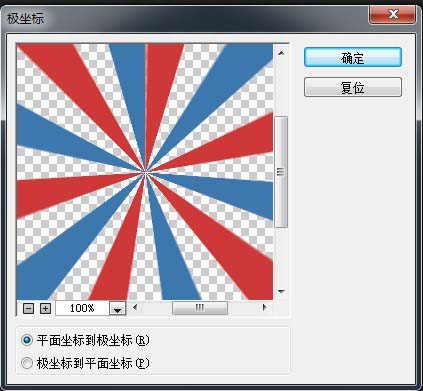
Task: Click the vertical scrollbar thumb
Action: [281, 172]
